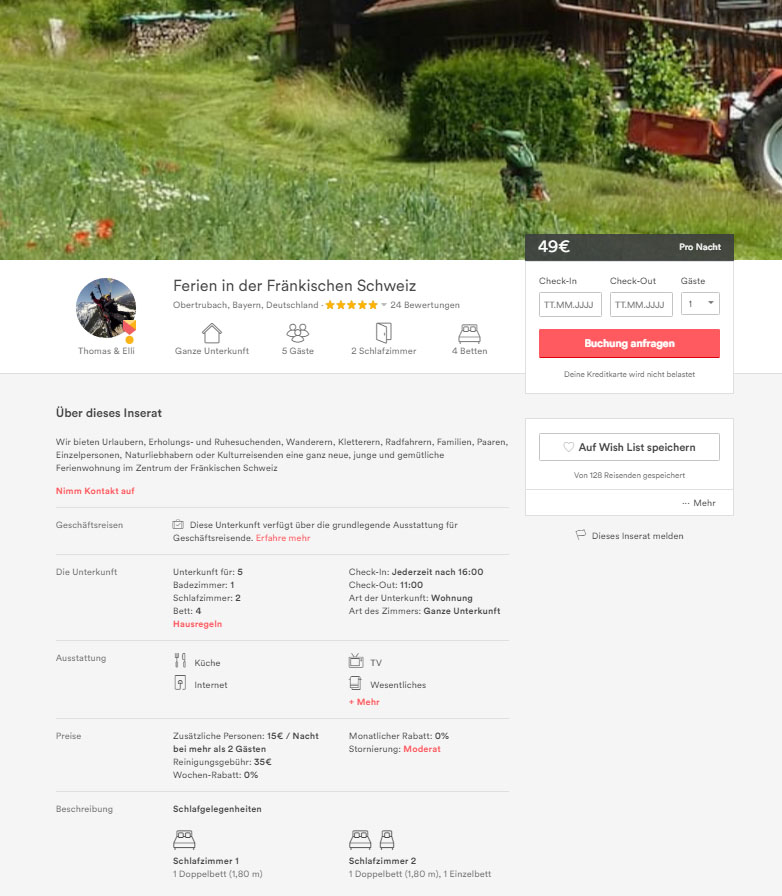Click the 2 Schlafzimmer door icon
782x896 pixels.
[384, 333]
